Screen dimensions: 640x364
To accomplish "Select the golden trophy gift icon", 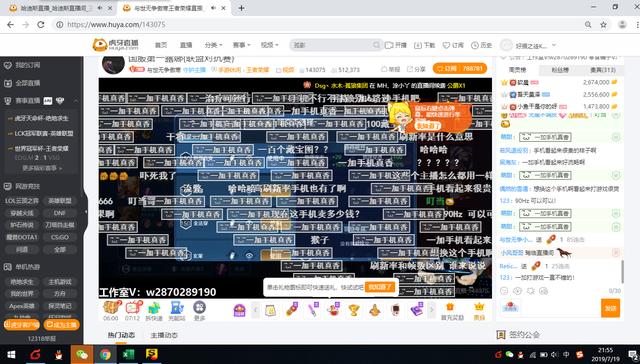I will click(354, 310).
